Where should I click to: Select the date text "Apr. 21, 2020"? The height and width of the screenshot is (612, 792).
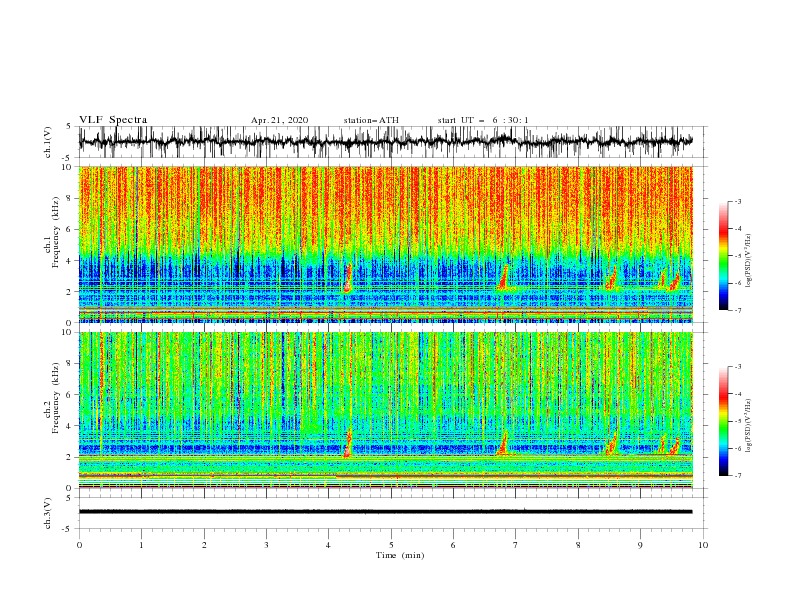279,120
